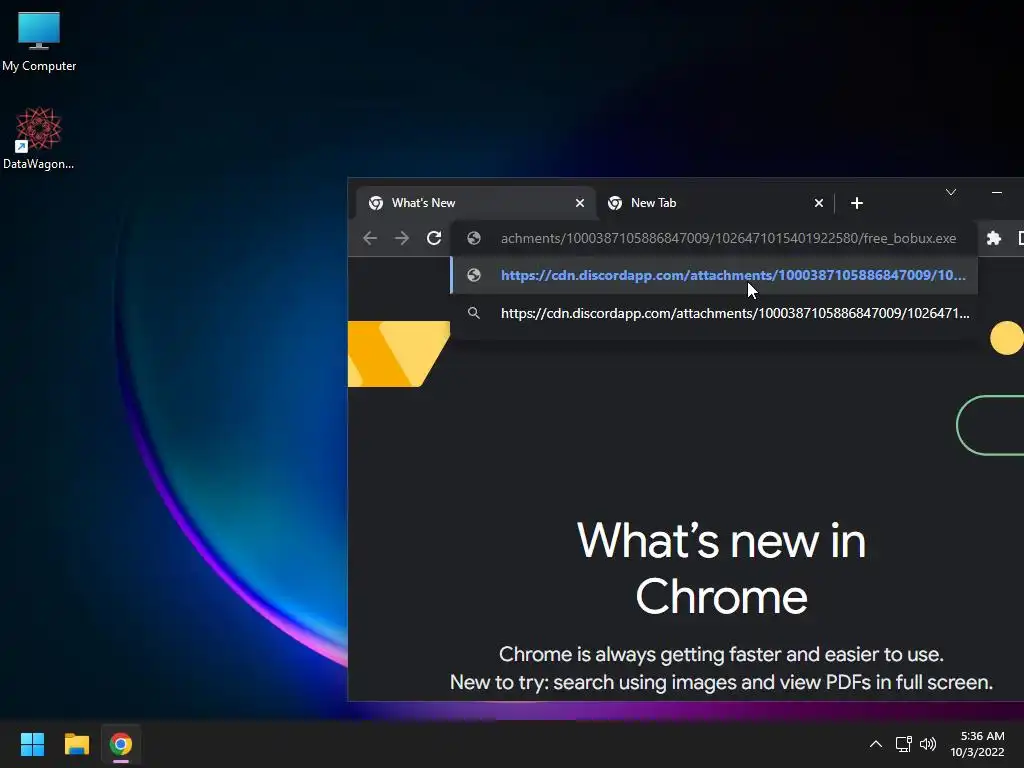Select the cdn.discordapp.com search suggestion
1024x768 pixels.
714,313
